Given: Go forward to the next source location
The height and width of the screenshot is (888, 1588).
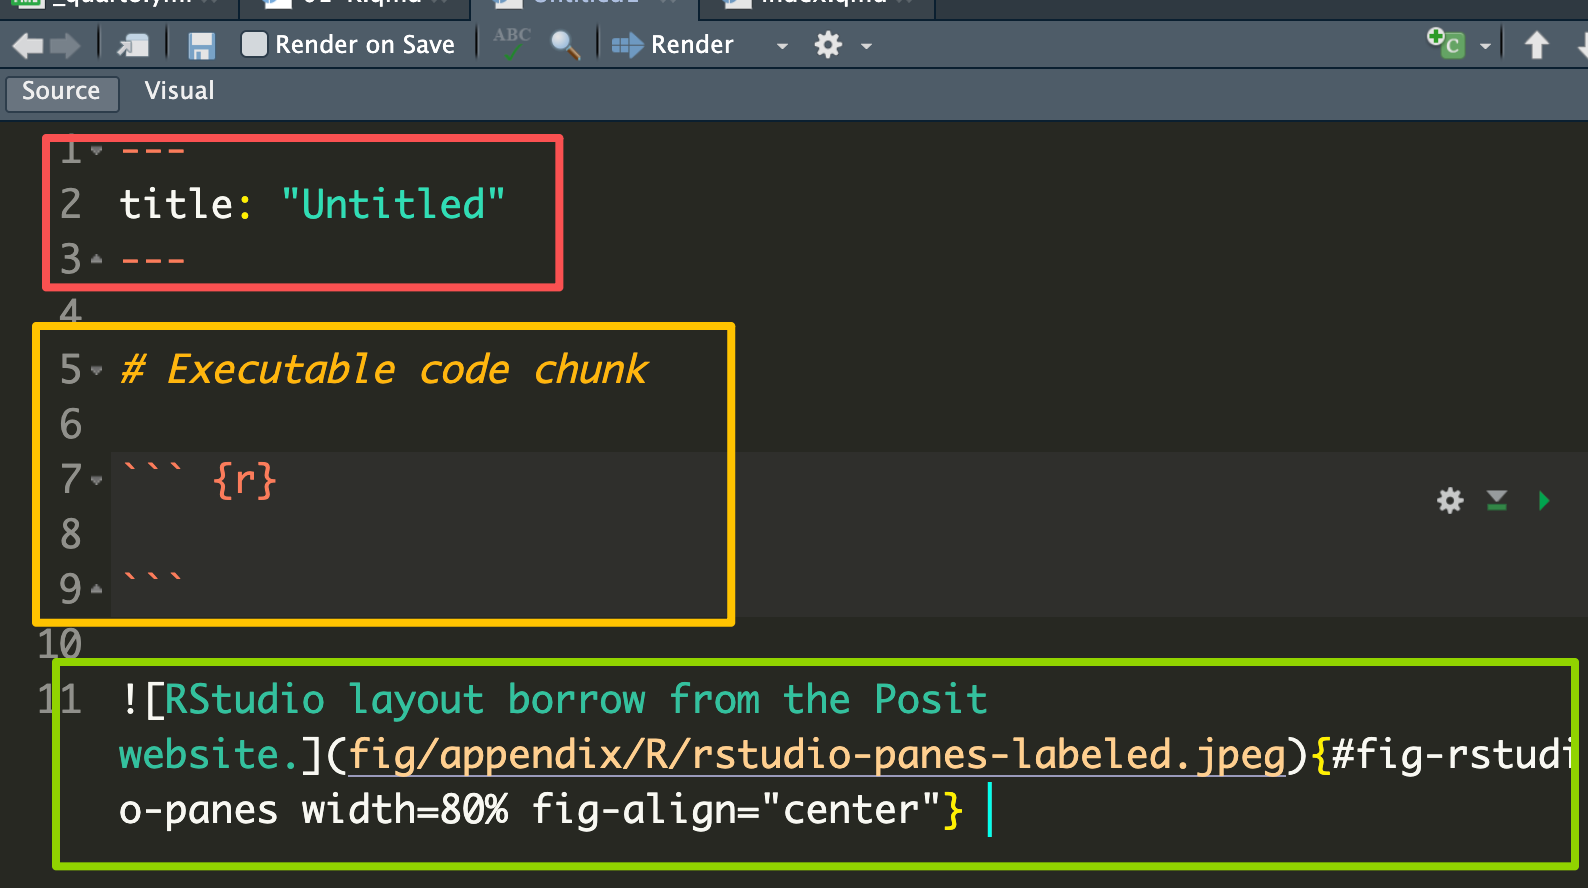Looking at the screenshot, I should tap(65, 45).
